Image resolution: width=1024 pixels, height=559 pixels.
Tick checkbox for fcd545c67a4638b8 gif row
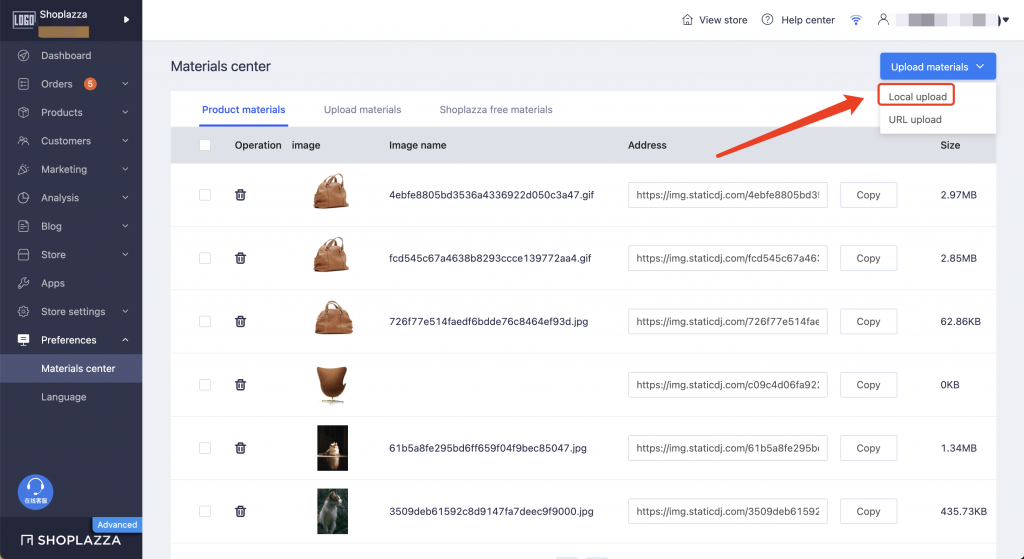(x=205, y=258)
